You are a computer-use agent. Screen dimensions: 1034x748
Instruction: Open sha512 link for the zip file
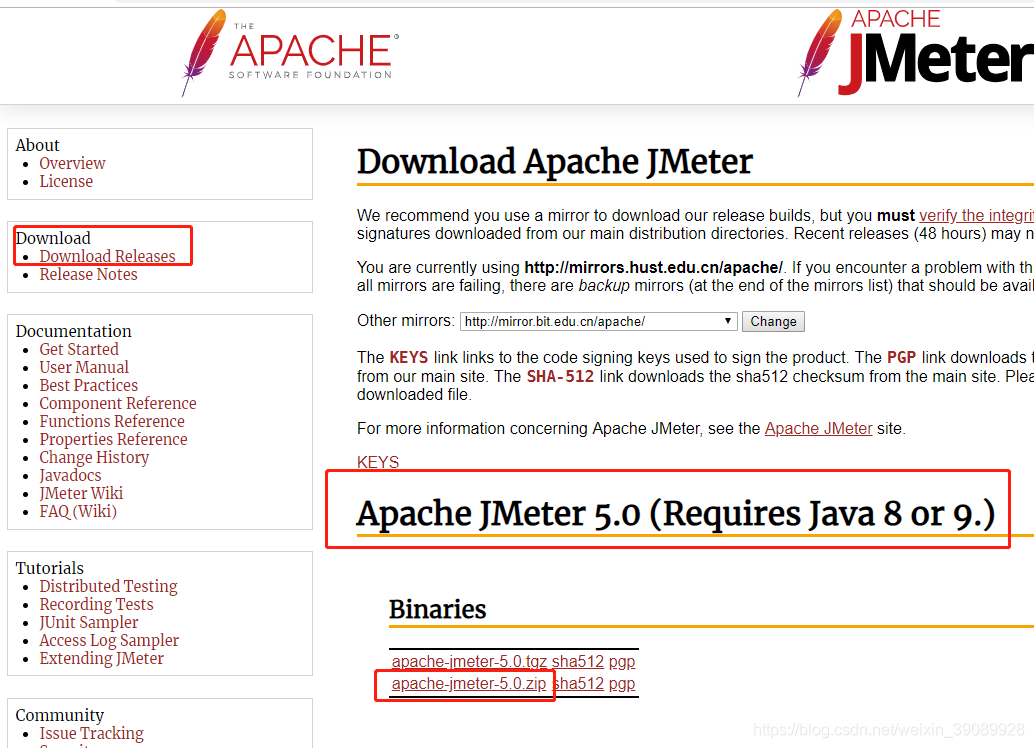point(578,684)
